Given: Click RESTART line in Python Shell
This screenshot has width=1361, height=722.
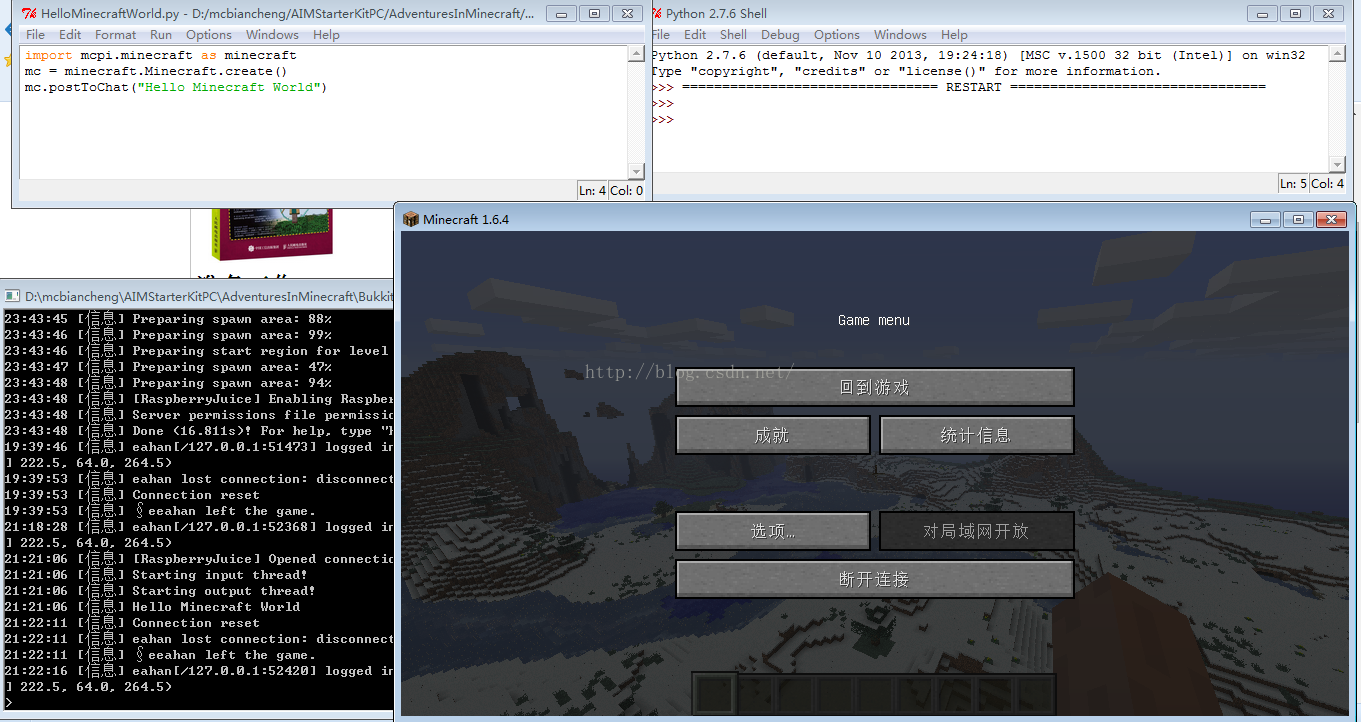Looking at the screenshot, I should tap(958, 87).
